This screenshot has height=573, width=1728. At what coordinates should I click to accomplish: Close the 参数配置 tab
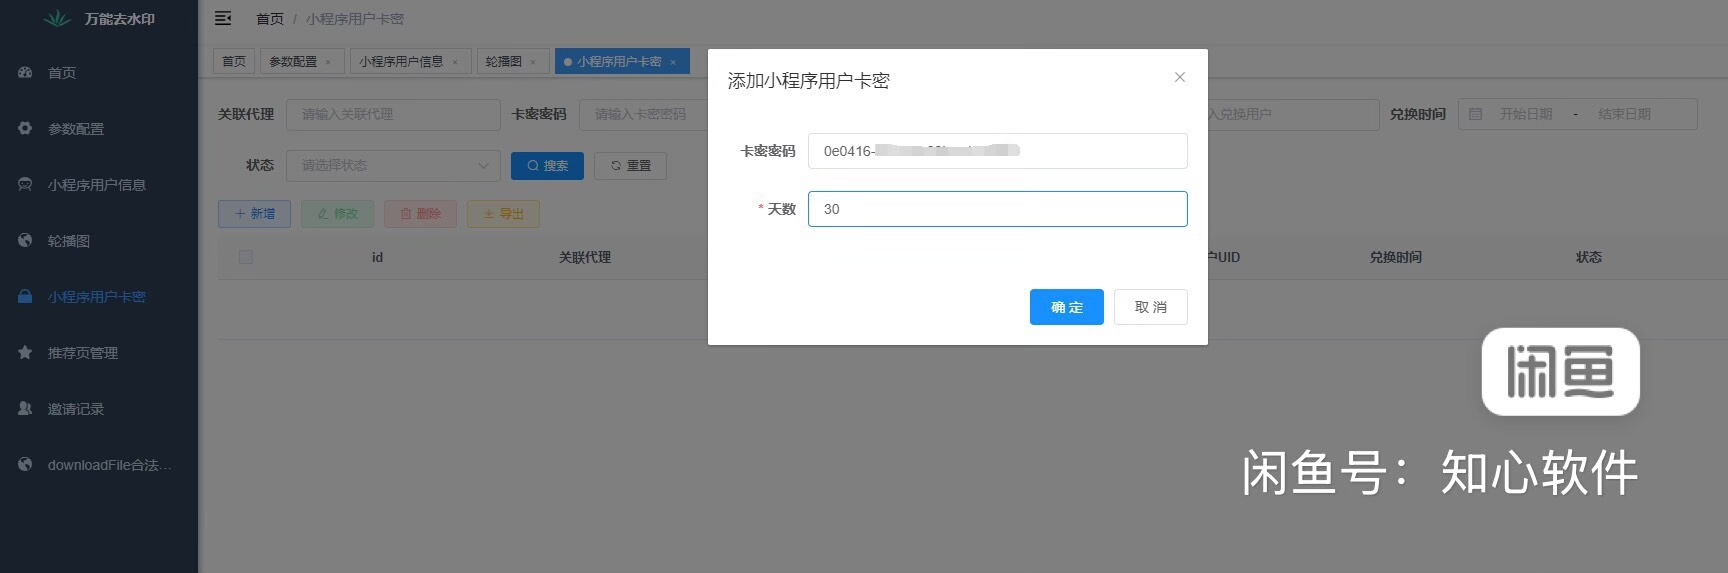click(x=328, y=62)
